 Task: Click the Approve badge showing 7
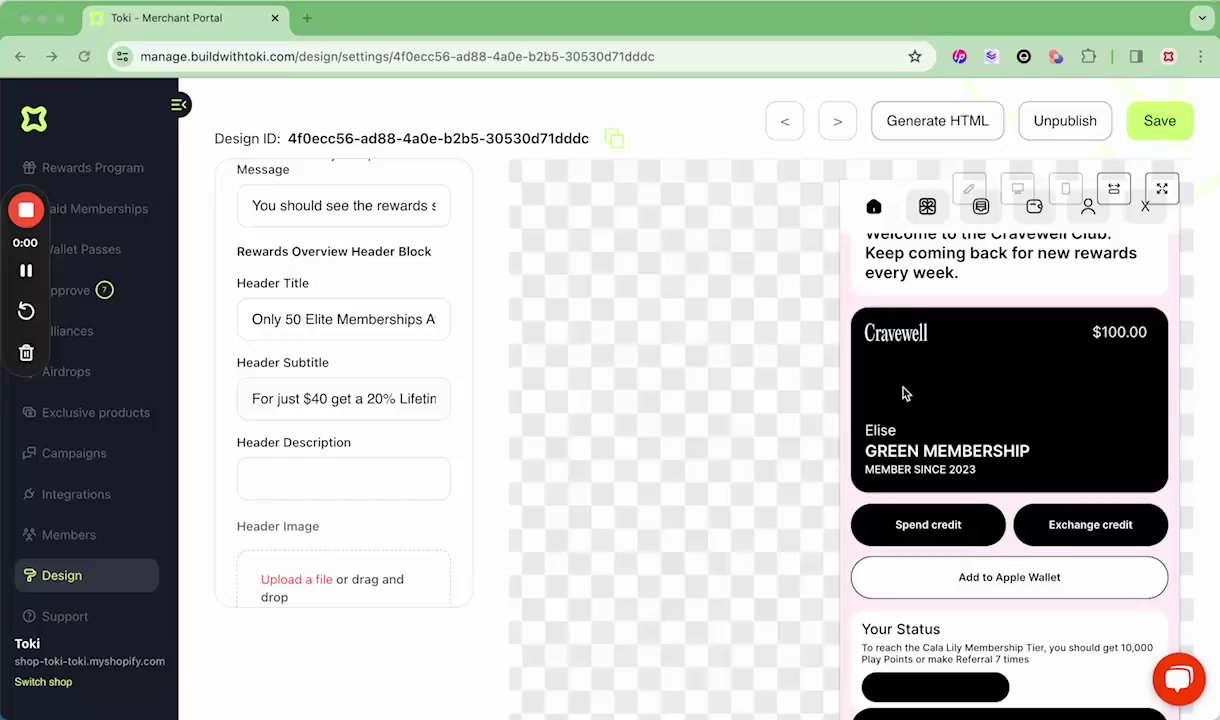(x=104, y=290)
